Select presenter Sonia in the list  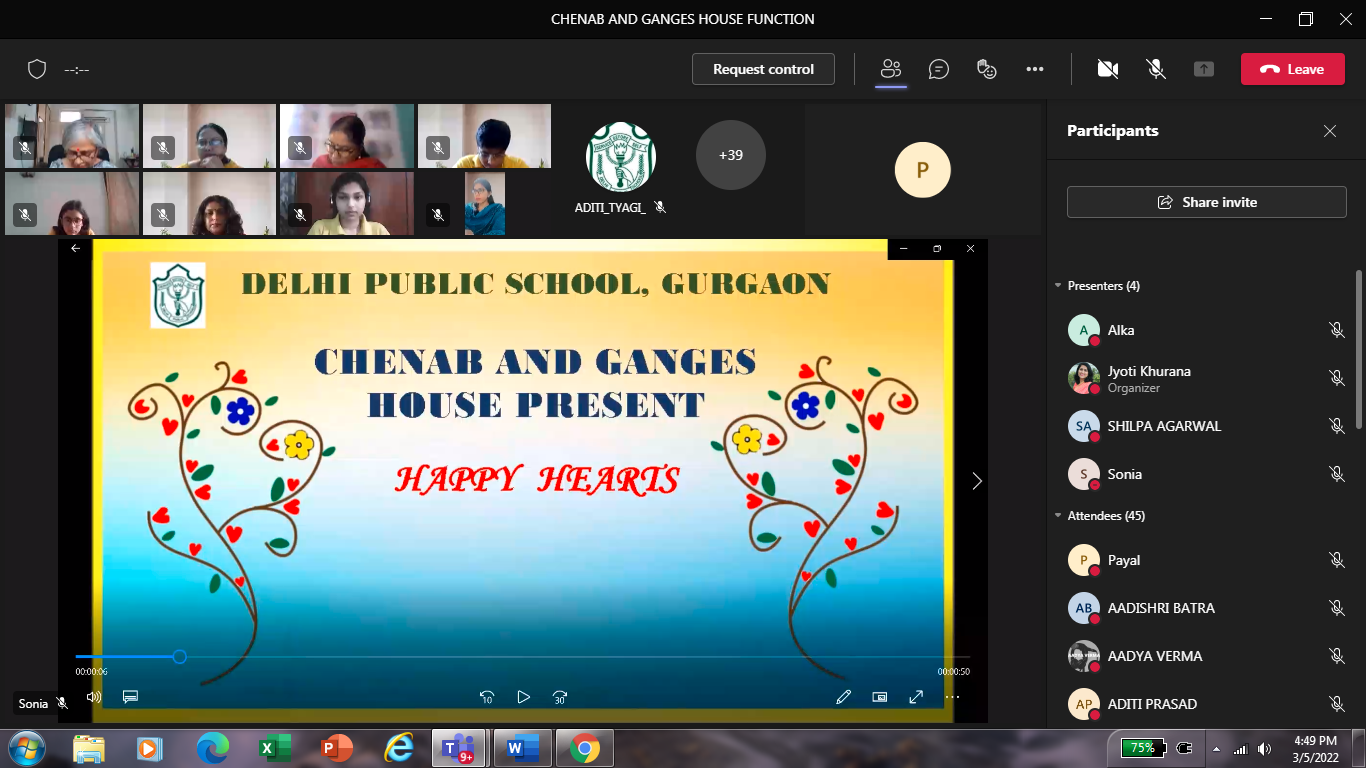point(1207,474)
